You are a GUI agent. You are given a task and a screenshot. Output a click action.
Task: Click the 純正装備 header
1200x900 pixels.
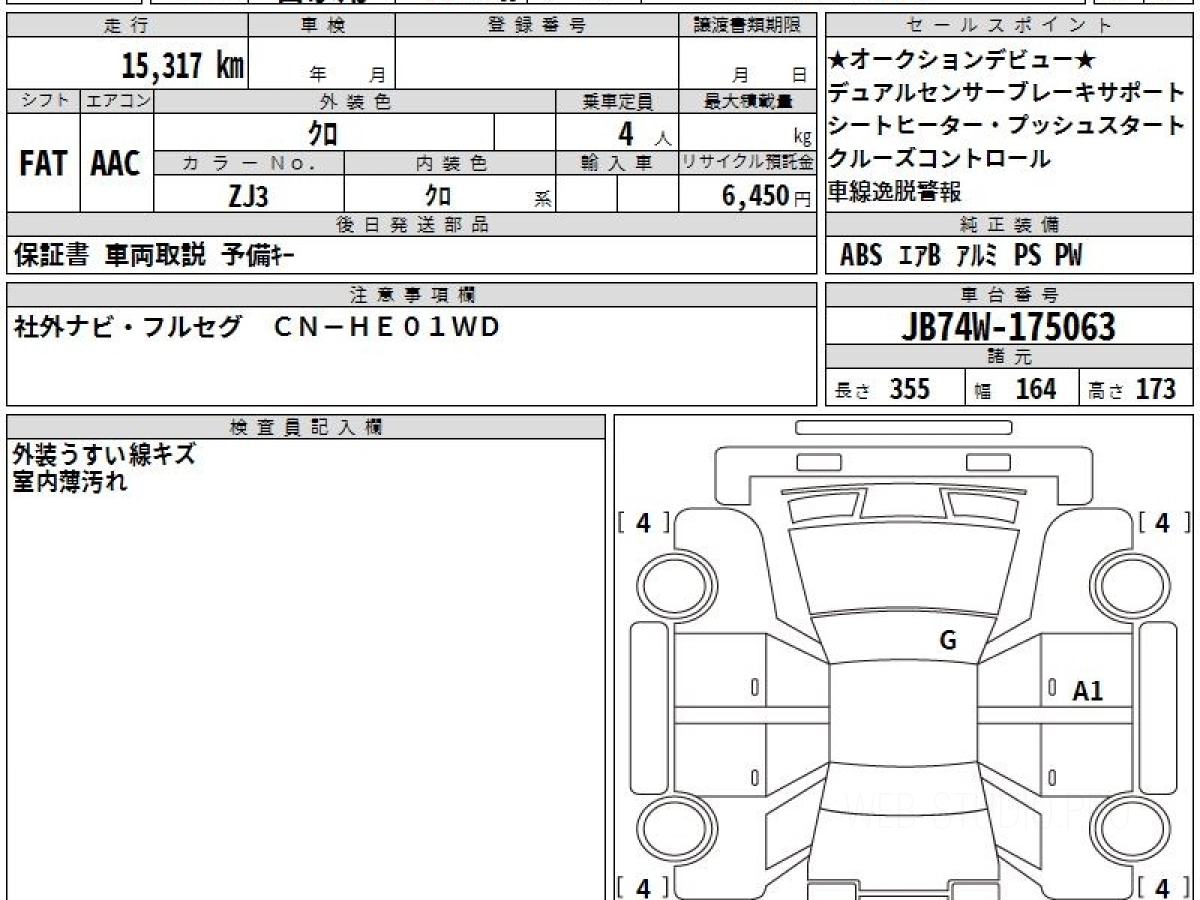[x=1010, y=225]
